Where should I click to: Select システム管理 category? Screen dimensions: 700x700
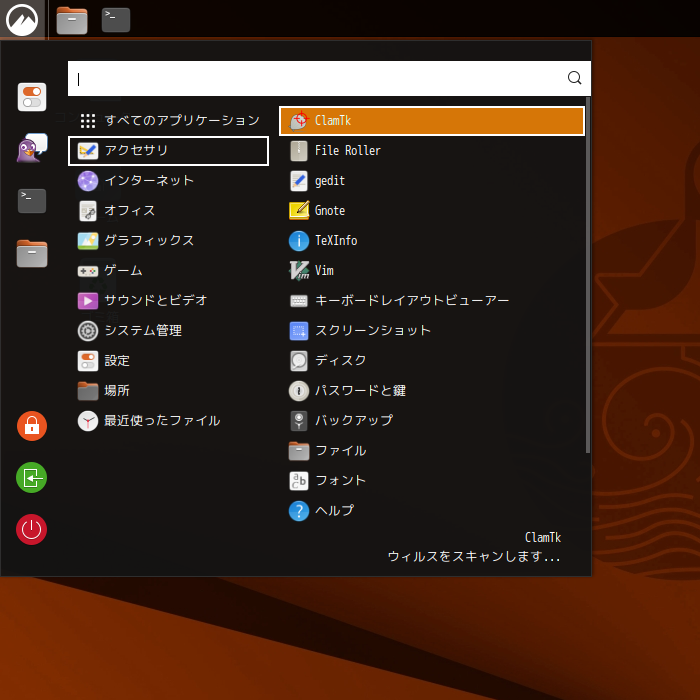coord(168,330)
